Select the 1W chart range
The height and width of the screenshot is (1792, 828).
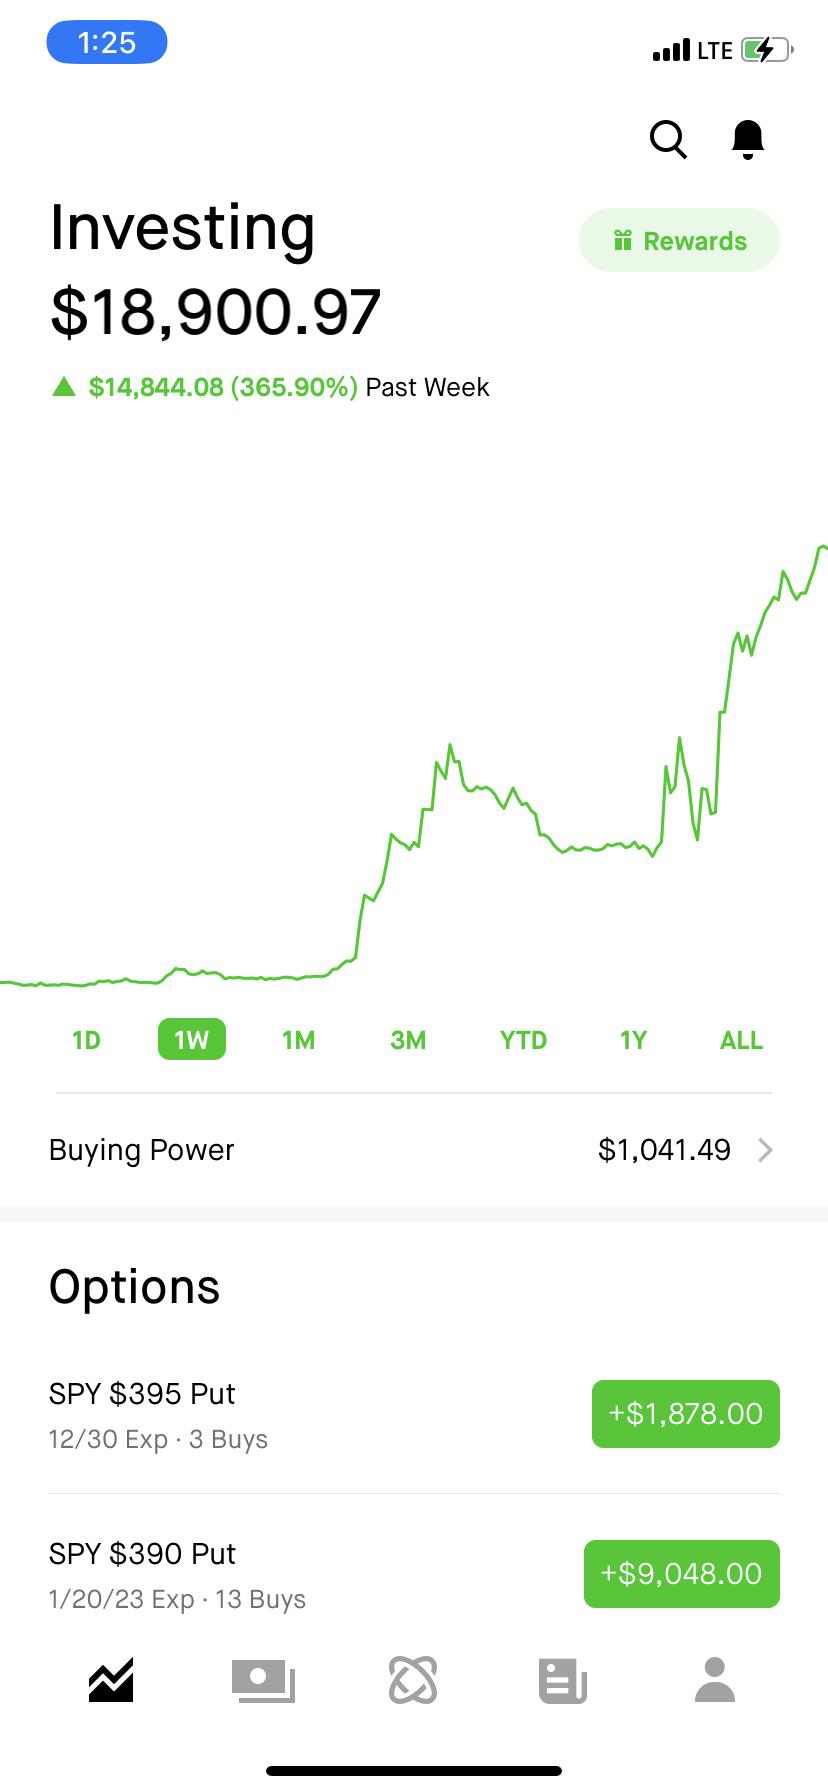tap(192, 1040)
